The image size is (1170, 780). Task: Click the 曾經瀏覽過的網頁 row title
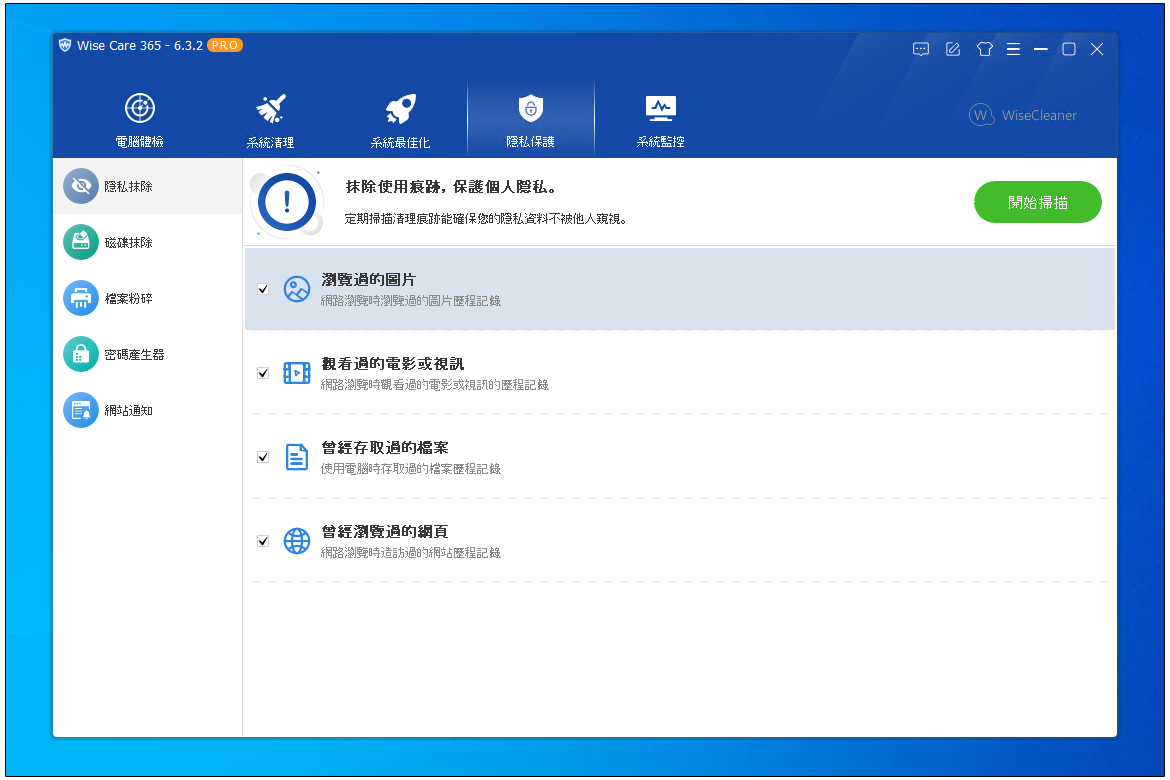385,532
